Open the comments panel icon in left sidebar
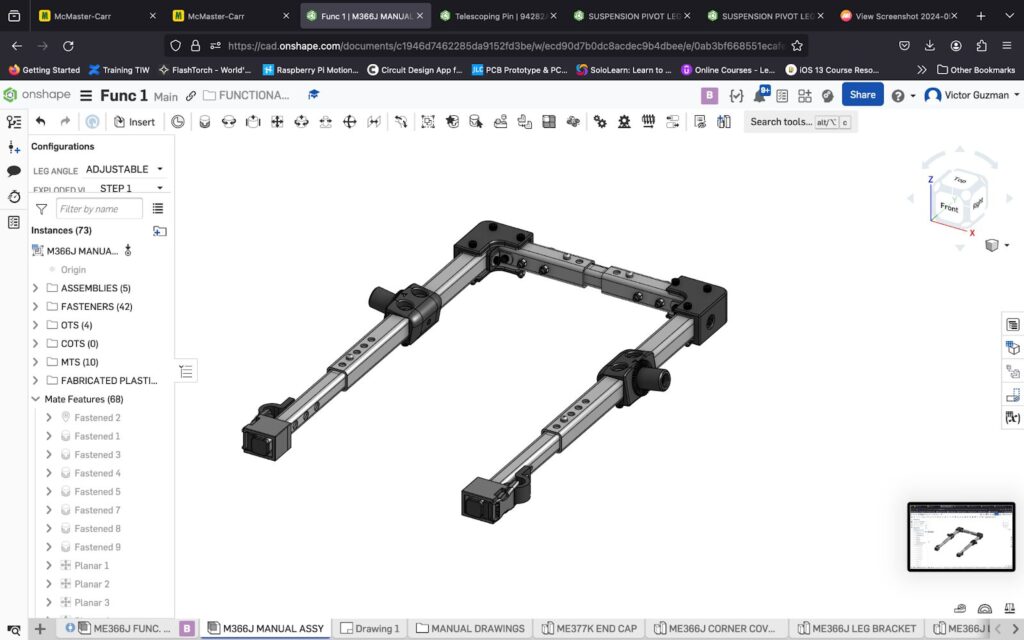Image resolution: width=1024 pixels, height=640 pixels. [14, 171]
